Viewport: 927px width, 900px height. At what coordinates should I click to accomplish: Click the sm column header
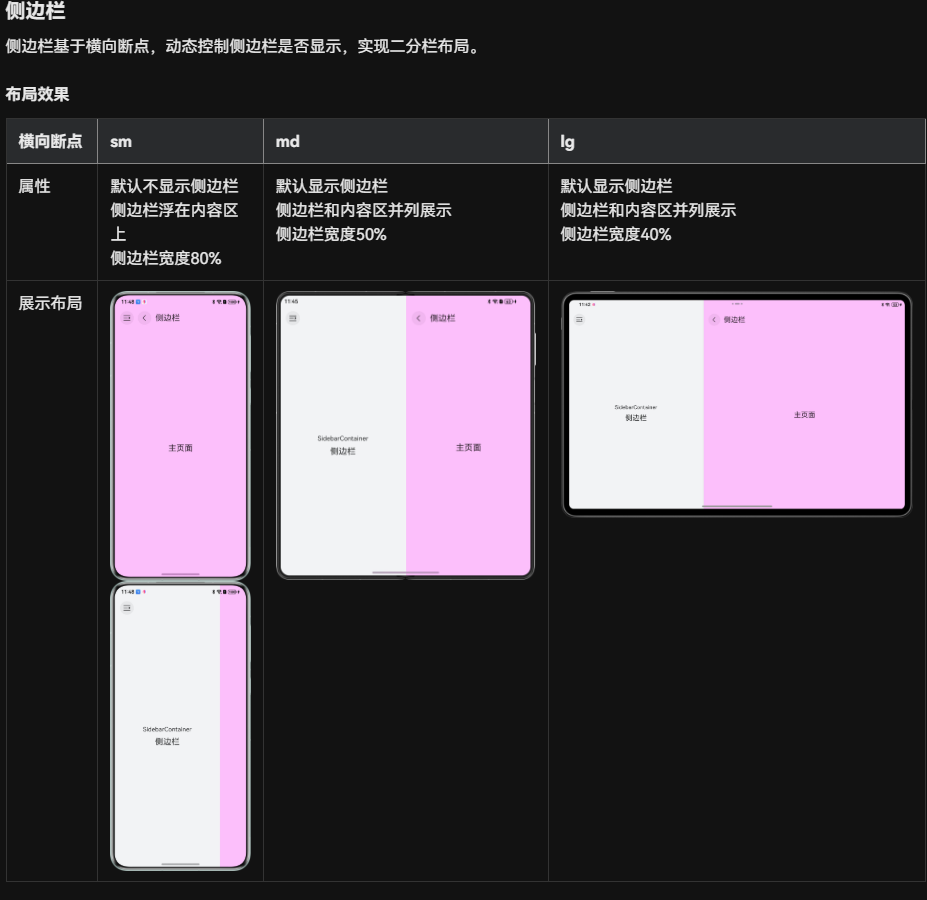(121, 141)
